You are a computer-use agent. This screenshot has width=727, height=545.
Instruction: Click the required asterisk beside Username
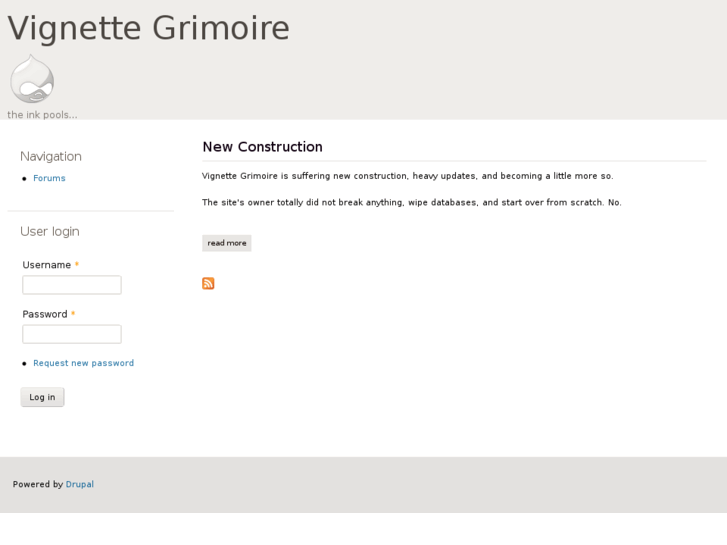point(77,265)
